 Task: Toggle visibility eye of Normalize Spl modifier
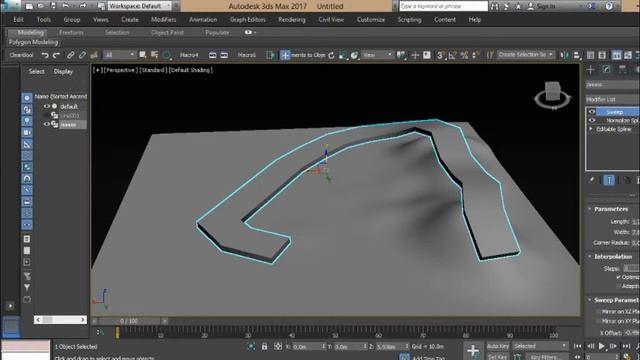(x=592, y=120)
